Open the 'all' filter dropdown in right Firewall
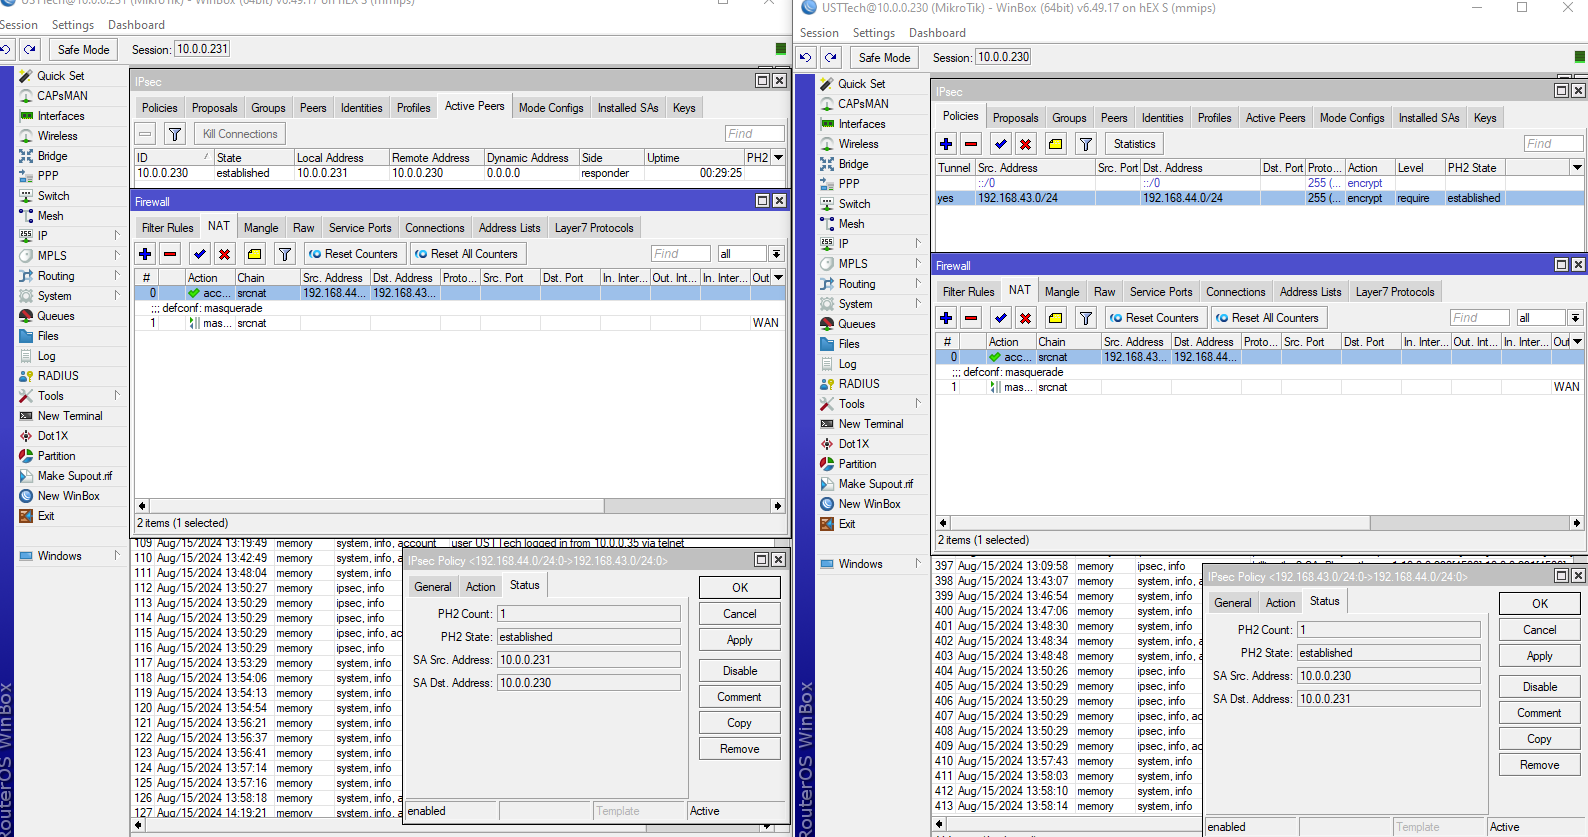This screenshot has width=1588, height=837. pos(1575,318)
